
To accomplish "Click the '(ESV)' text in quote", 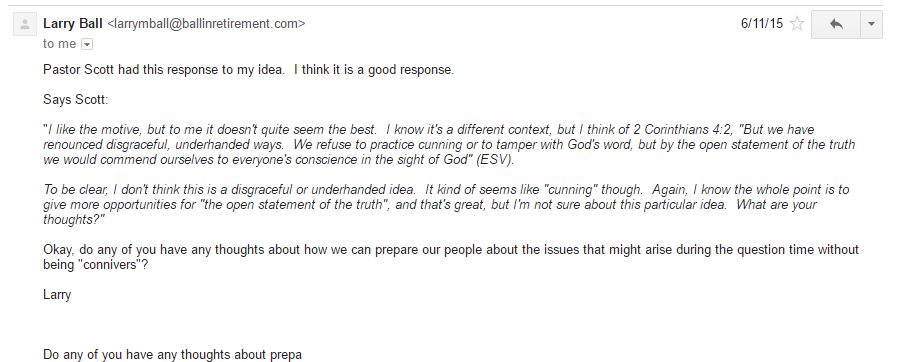I will coord(495,160).
